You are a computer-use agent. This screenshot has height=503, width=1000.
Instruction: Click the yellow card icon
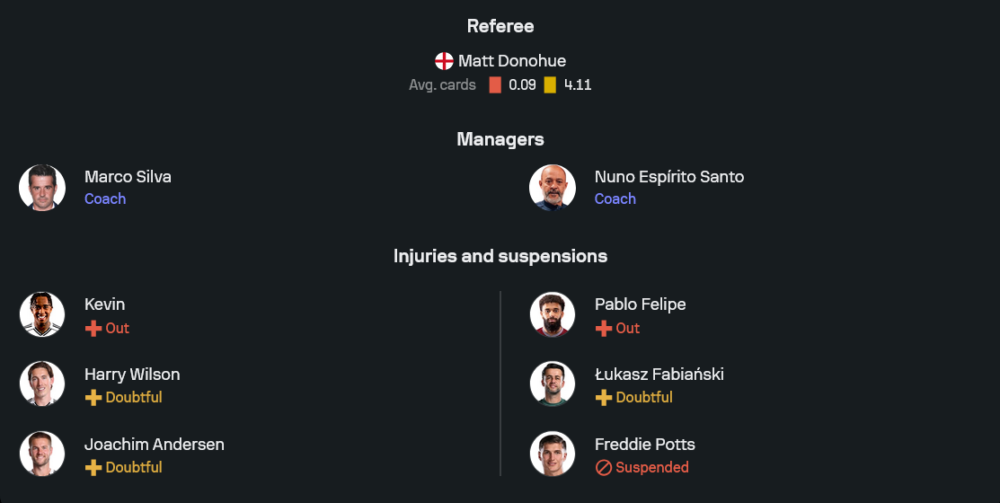[x=550, y=85]
